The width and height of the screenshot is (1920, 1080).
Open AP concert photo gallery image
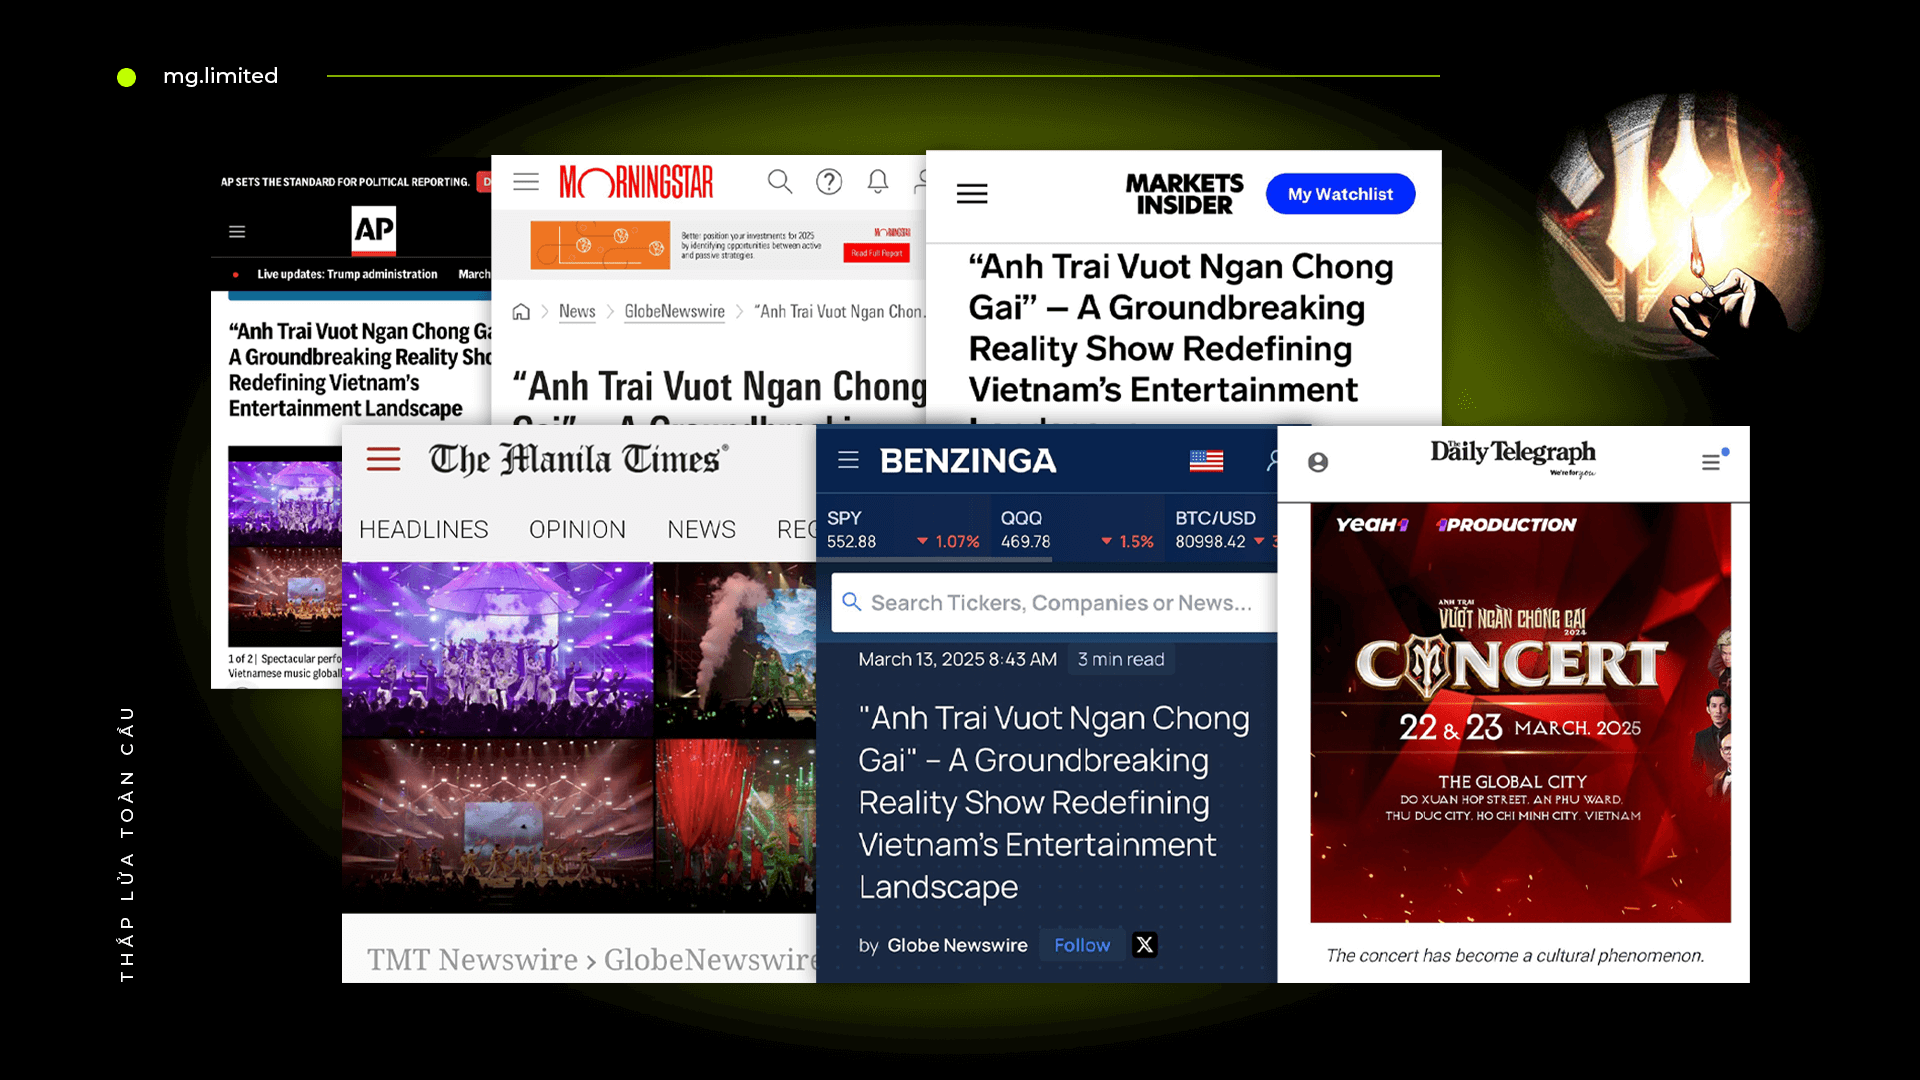pos(285,546)
